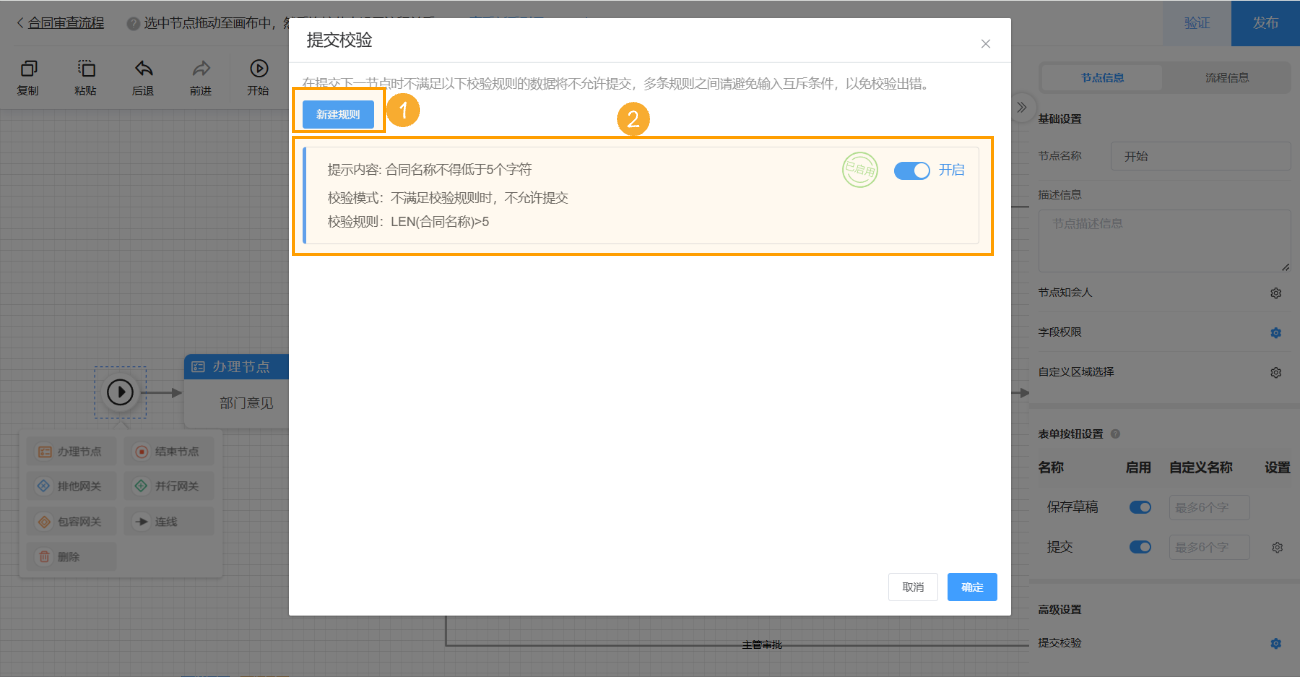Click the 新建规则 button
This screenshot has width=1300, height=677.
point(338,114)
